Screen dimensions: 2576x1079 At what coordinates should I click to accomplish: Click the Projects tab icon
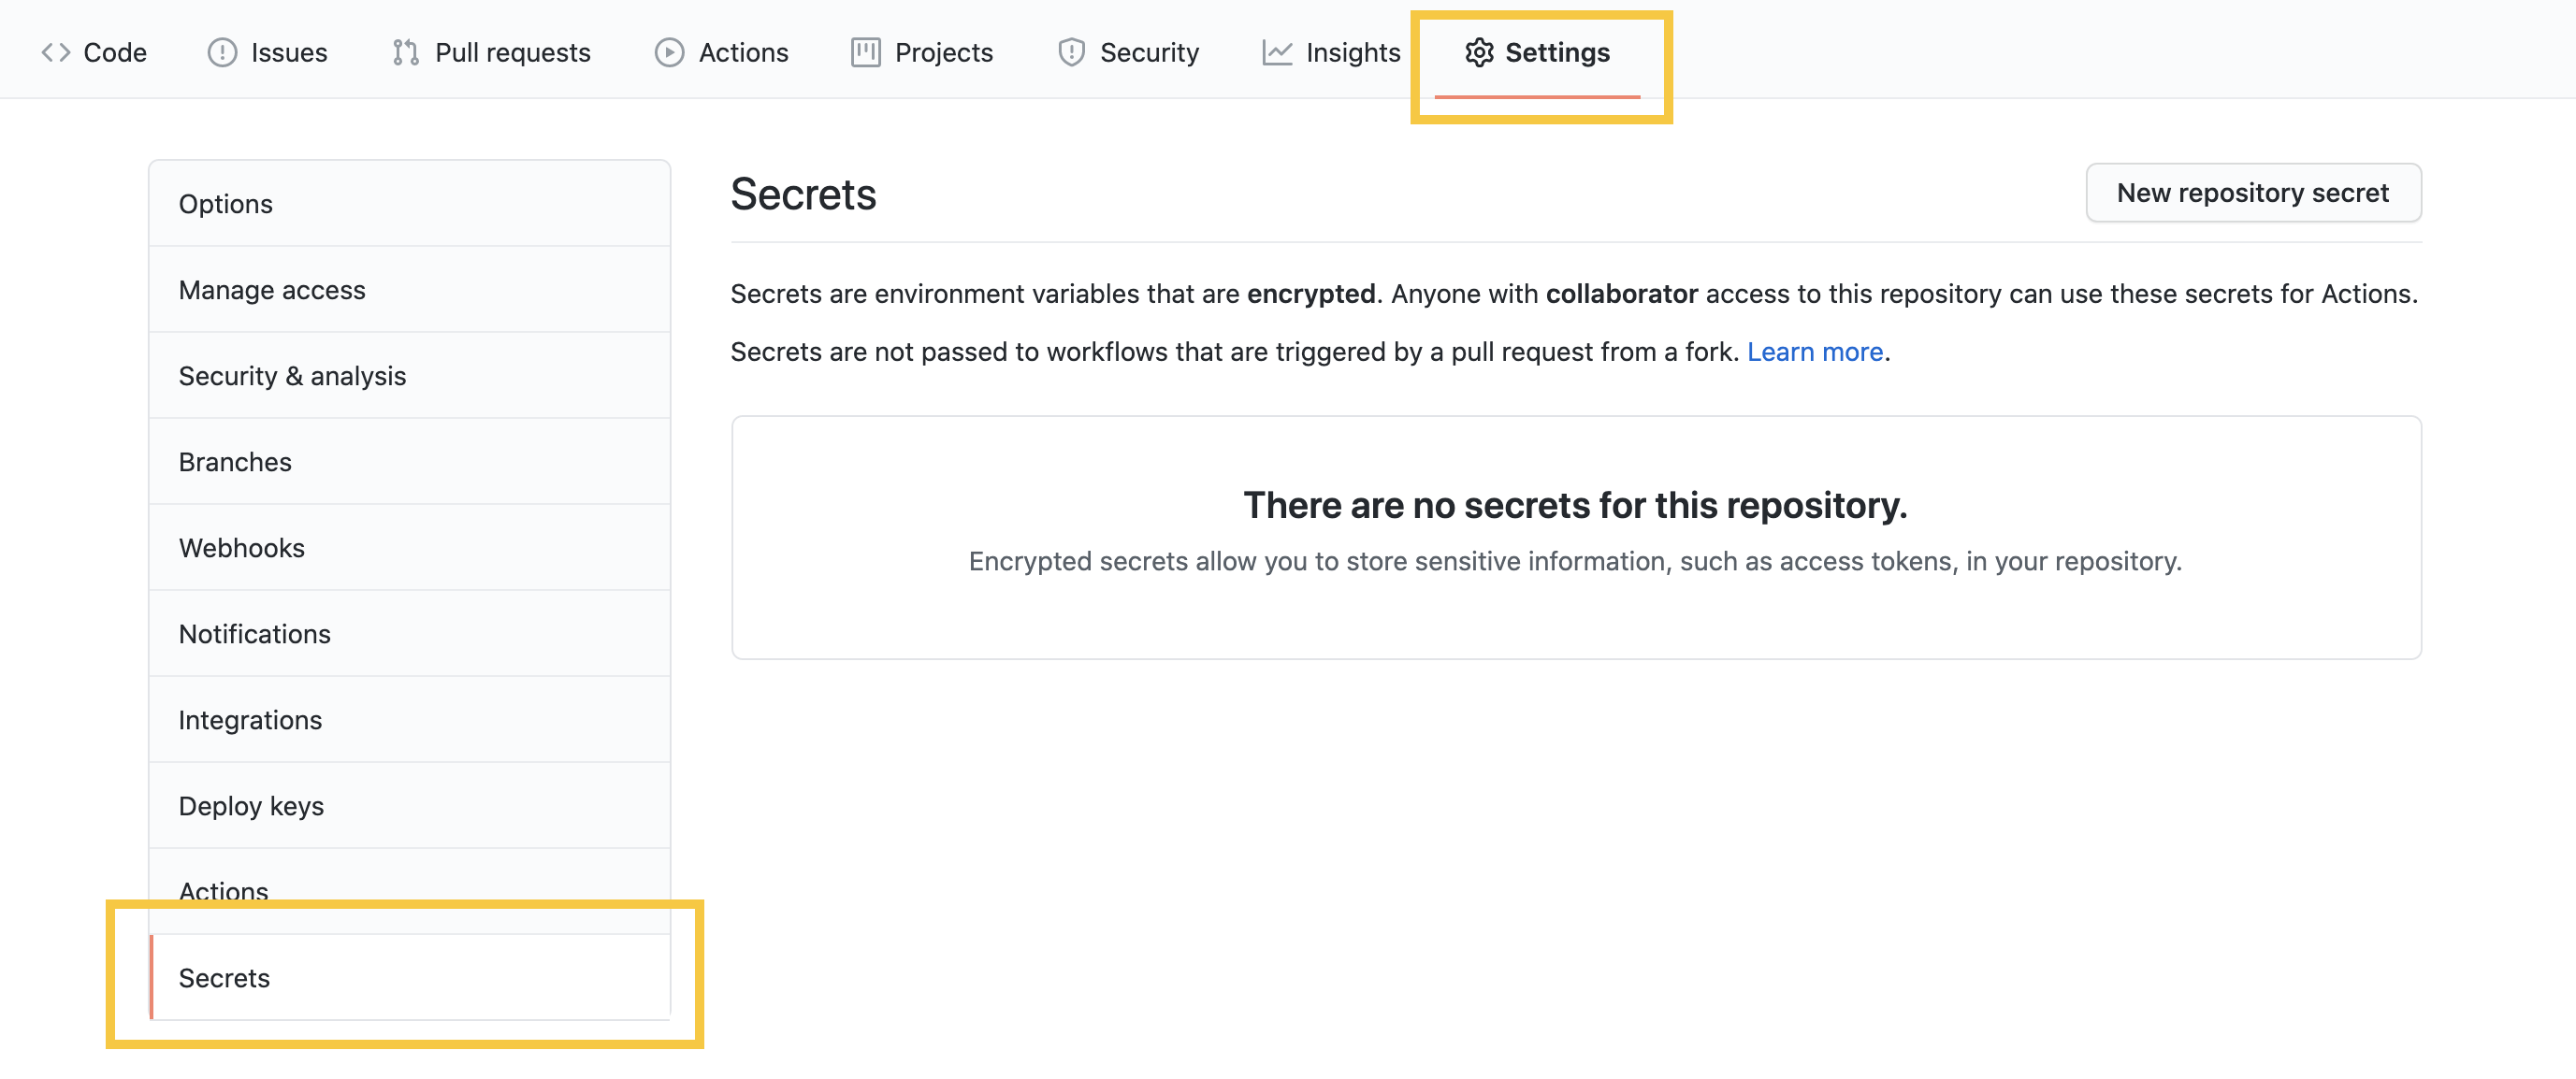tap(866, 50)
